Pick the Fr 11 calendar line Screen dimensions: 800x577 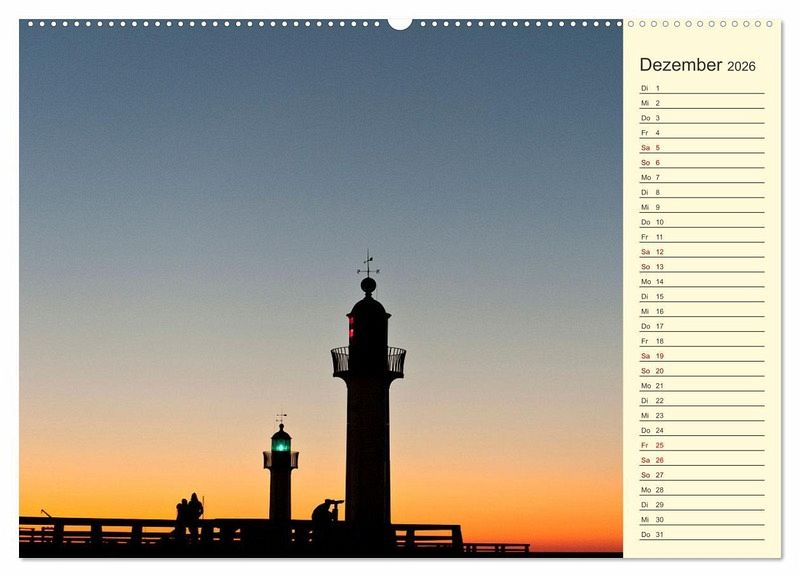[701, 237]
